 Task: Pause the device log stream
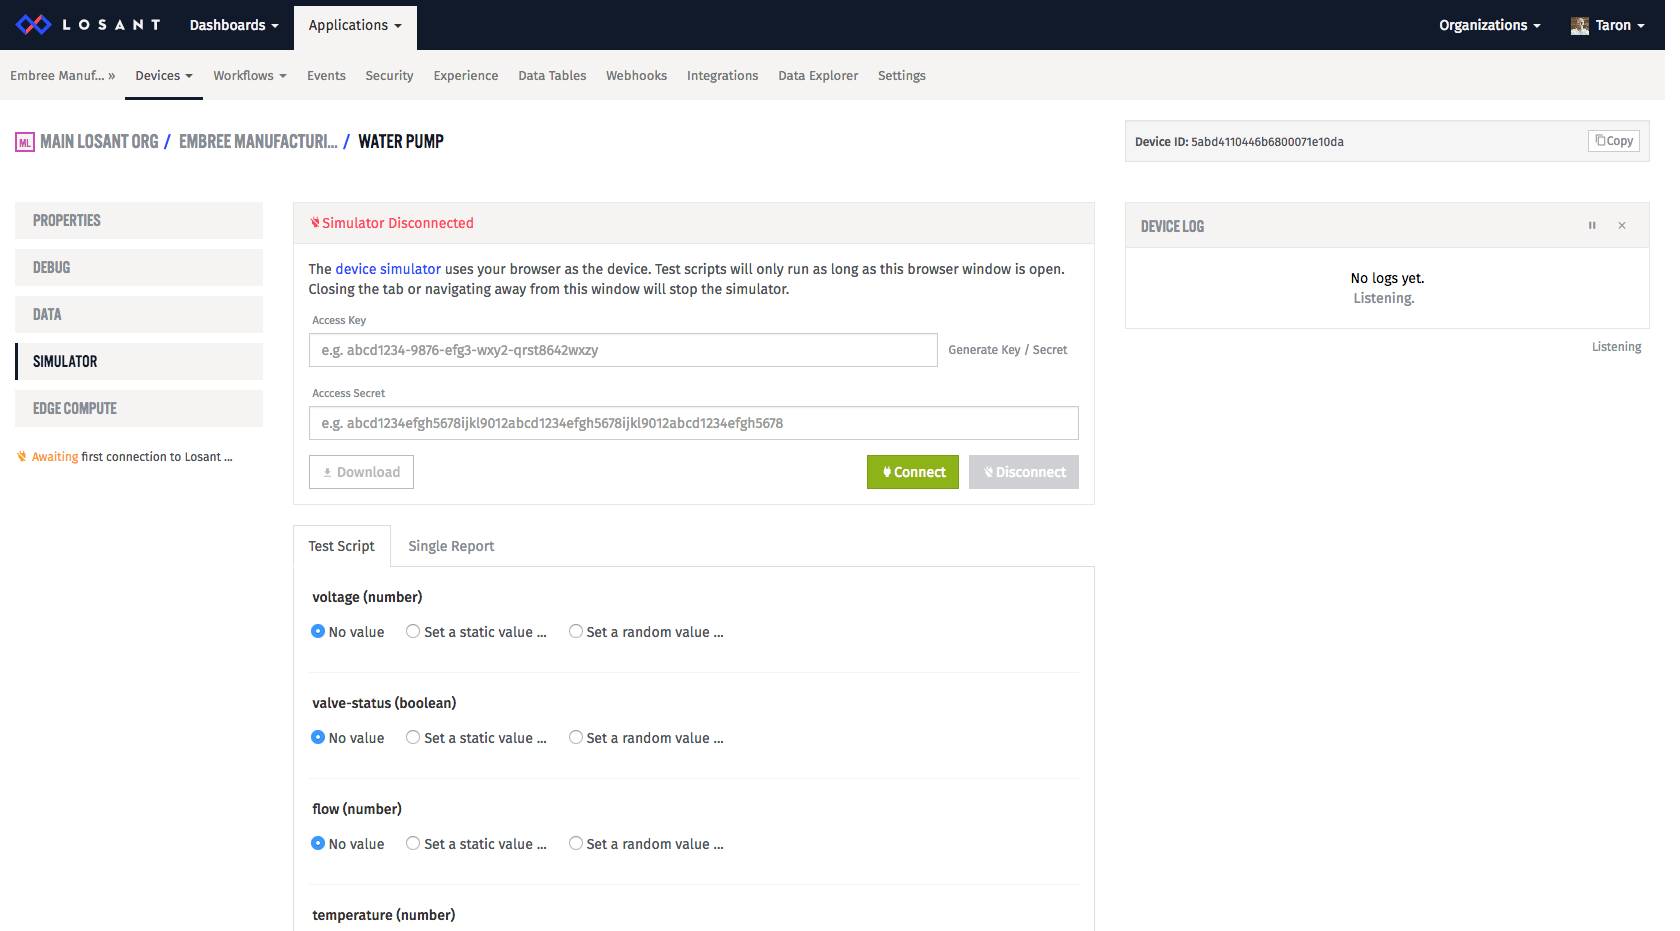[1592, 226]
